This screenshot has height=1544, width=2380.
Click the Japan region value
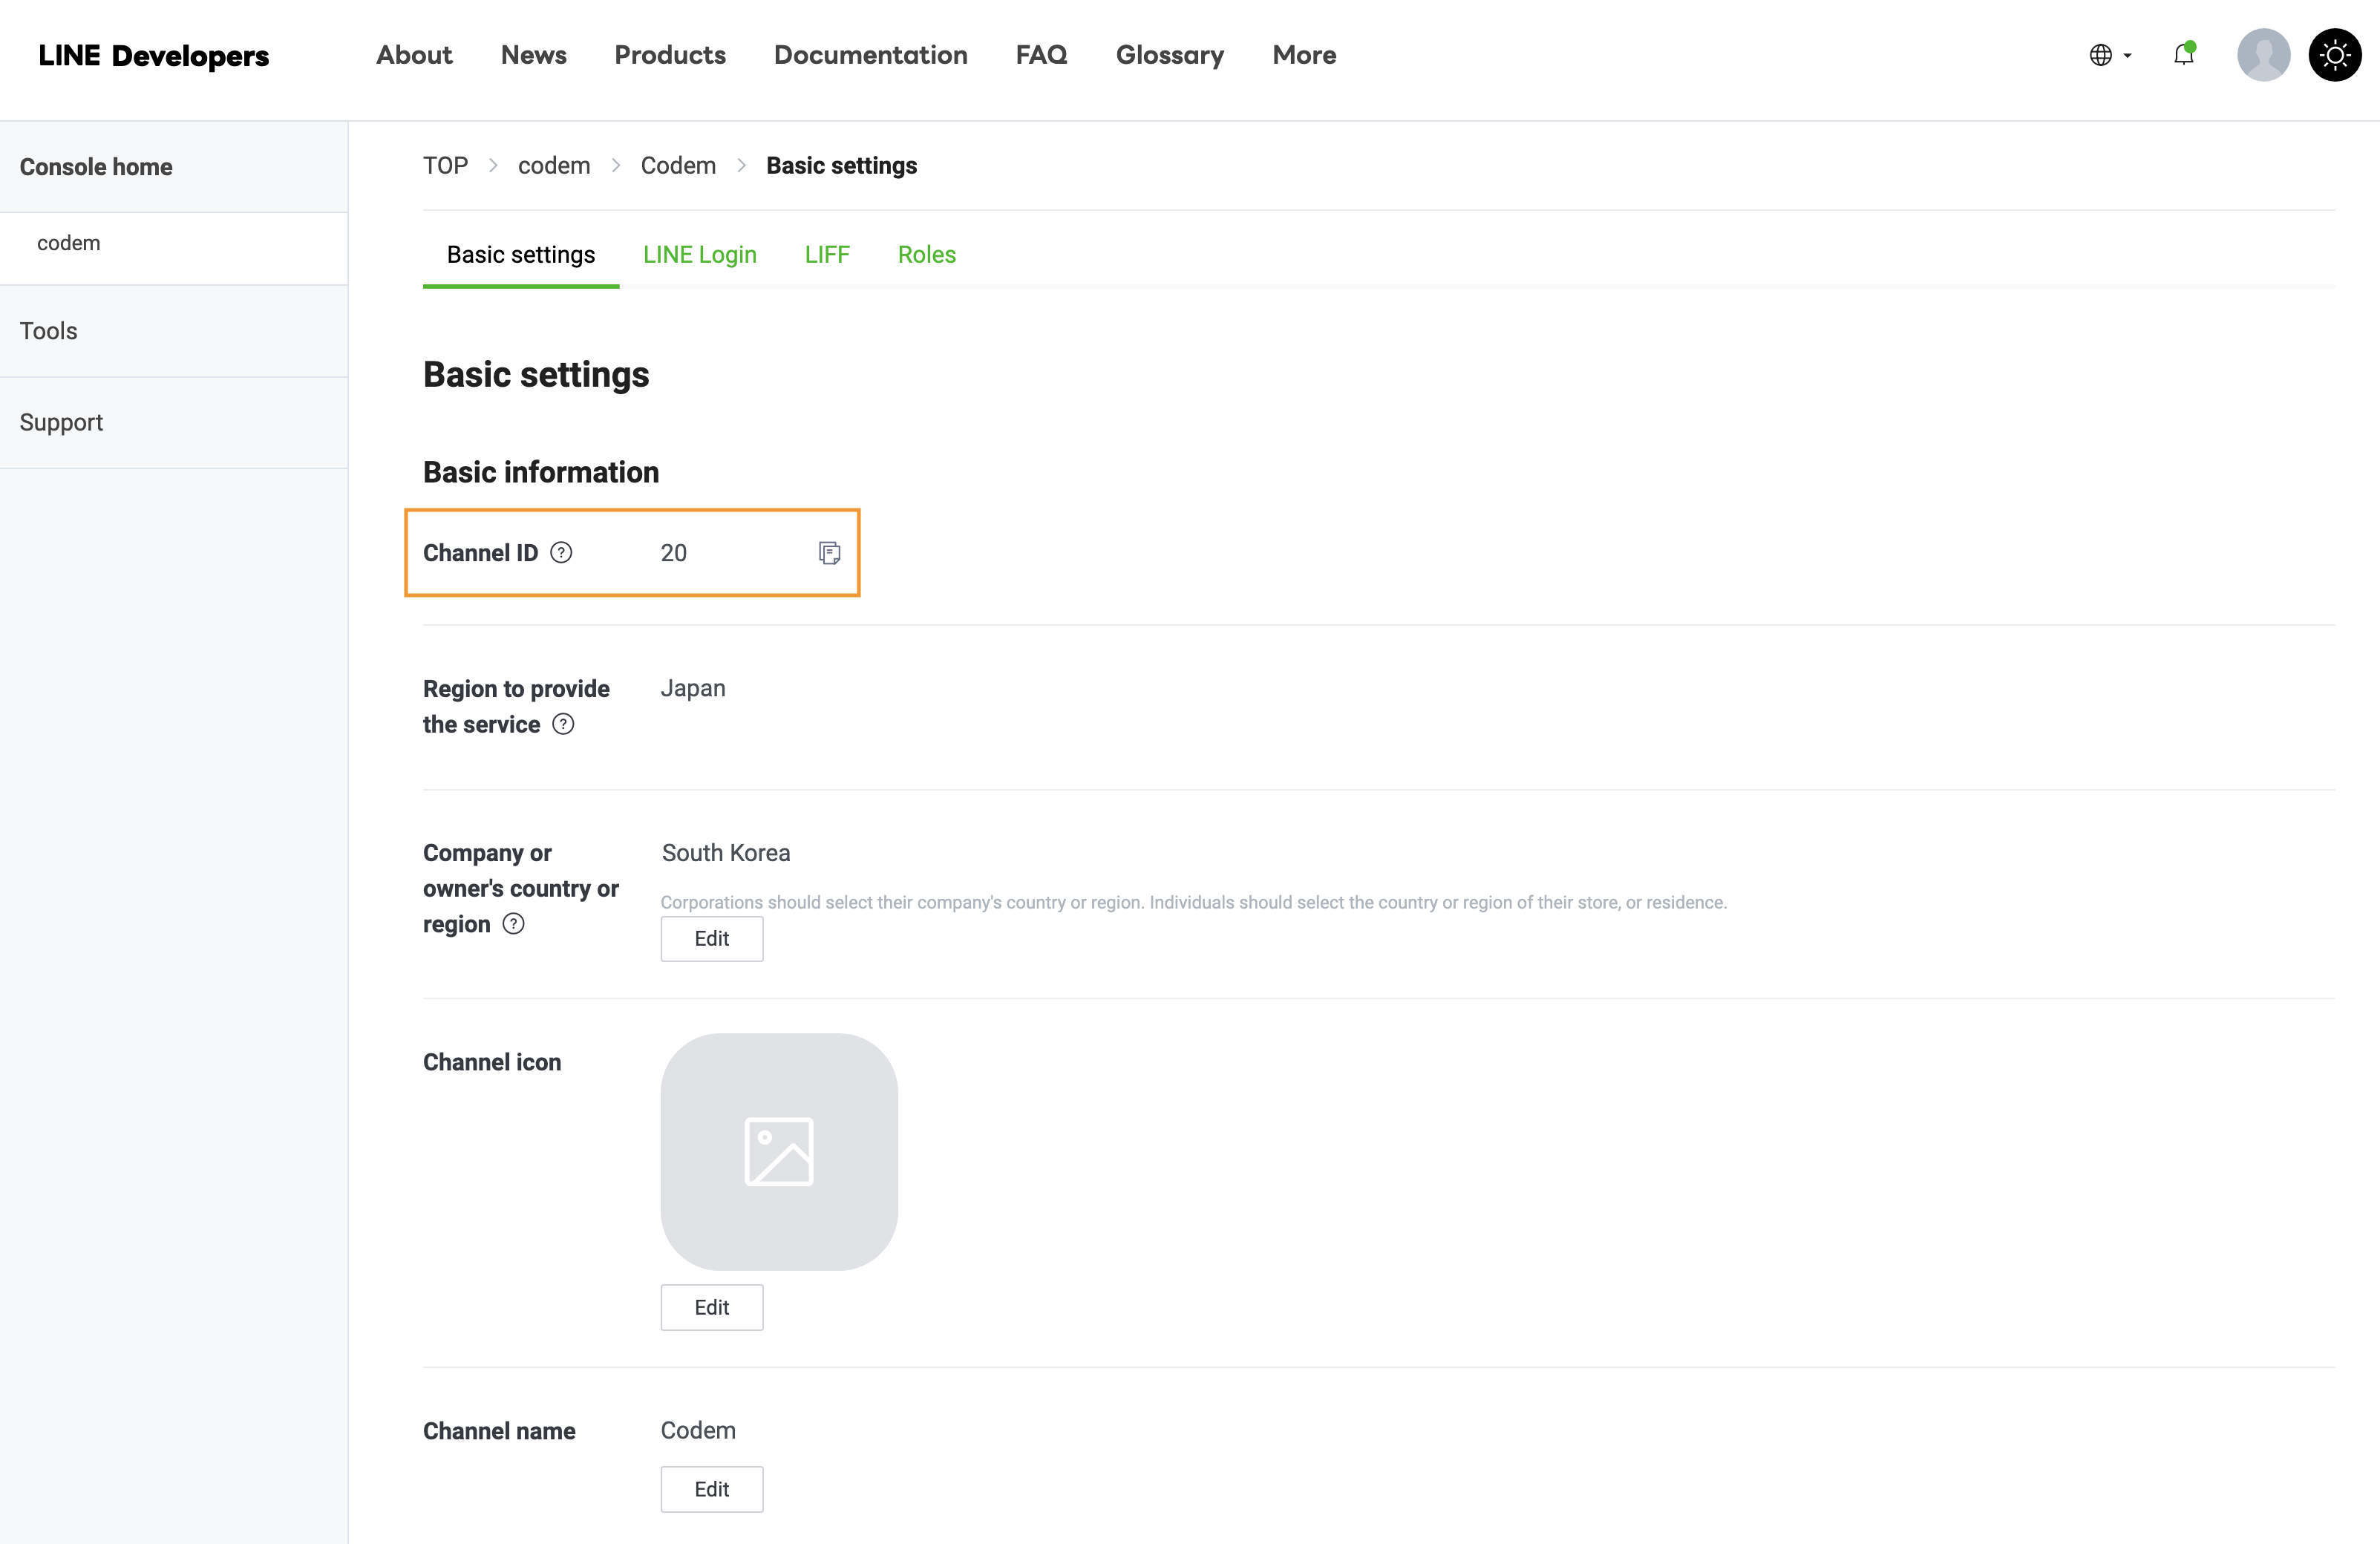[x=693, y=689]
